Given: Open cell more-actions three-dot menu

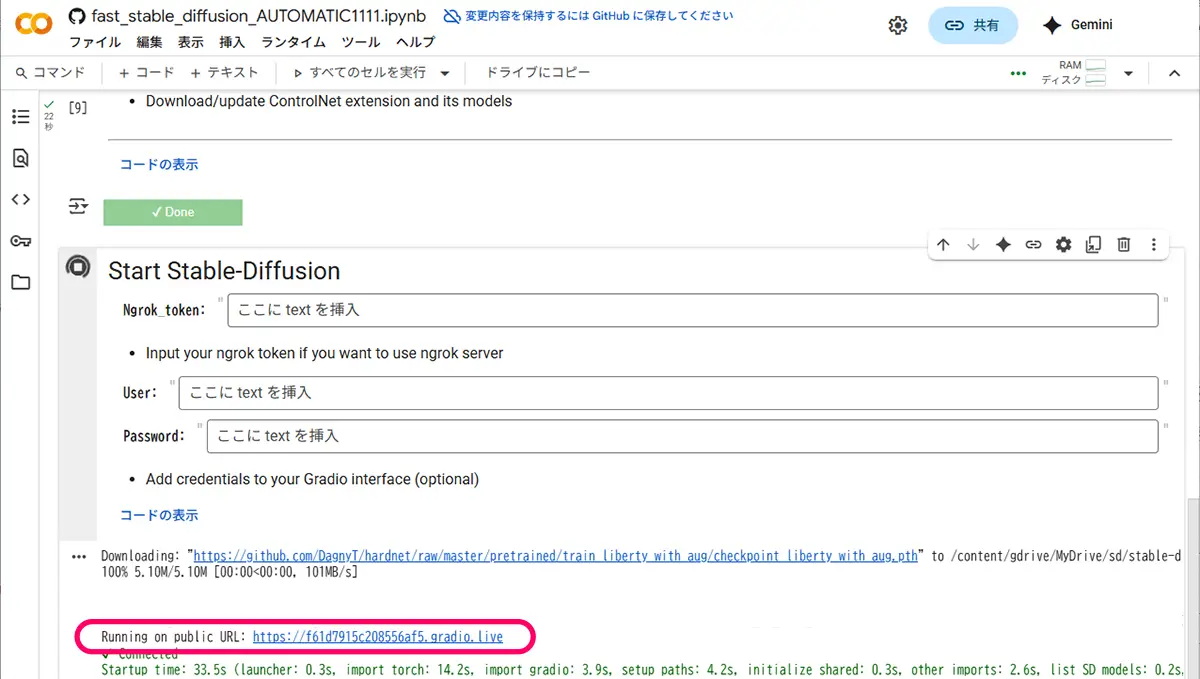Looking at the screenshot, I should pos(1154,245).
